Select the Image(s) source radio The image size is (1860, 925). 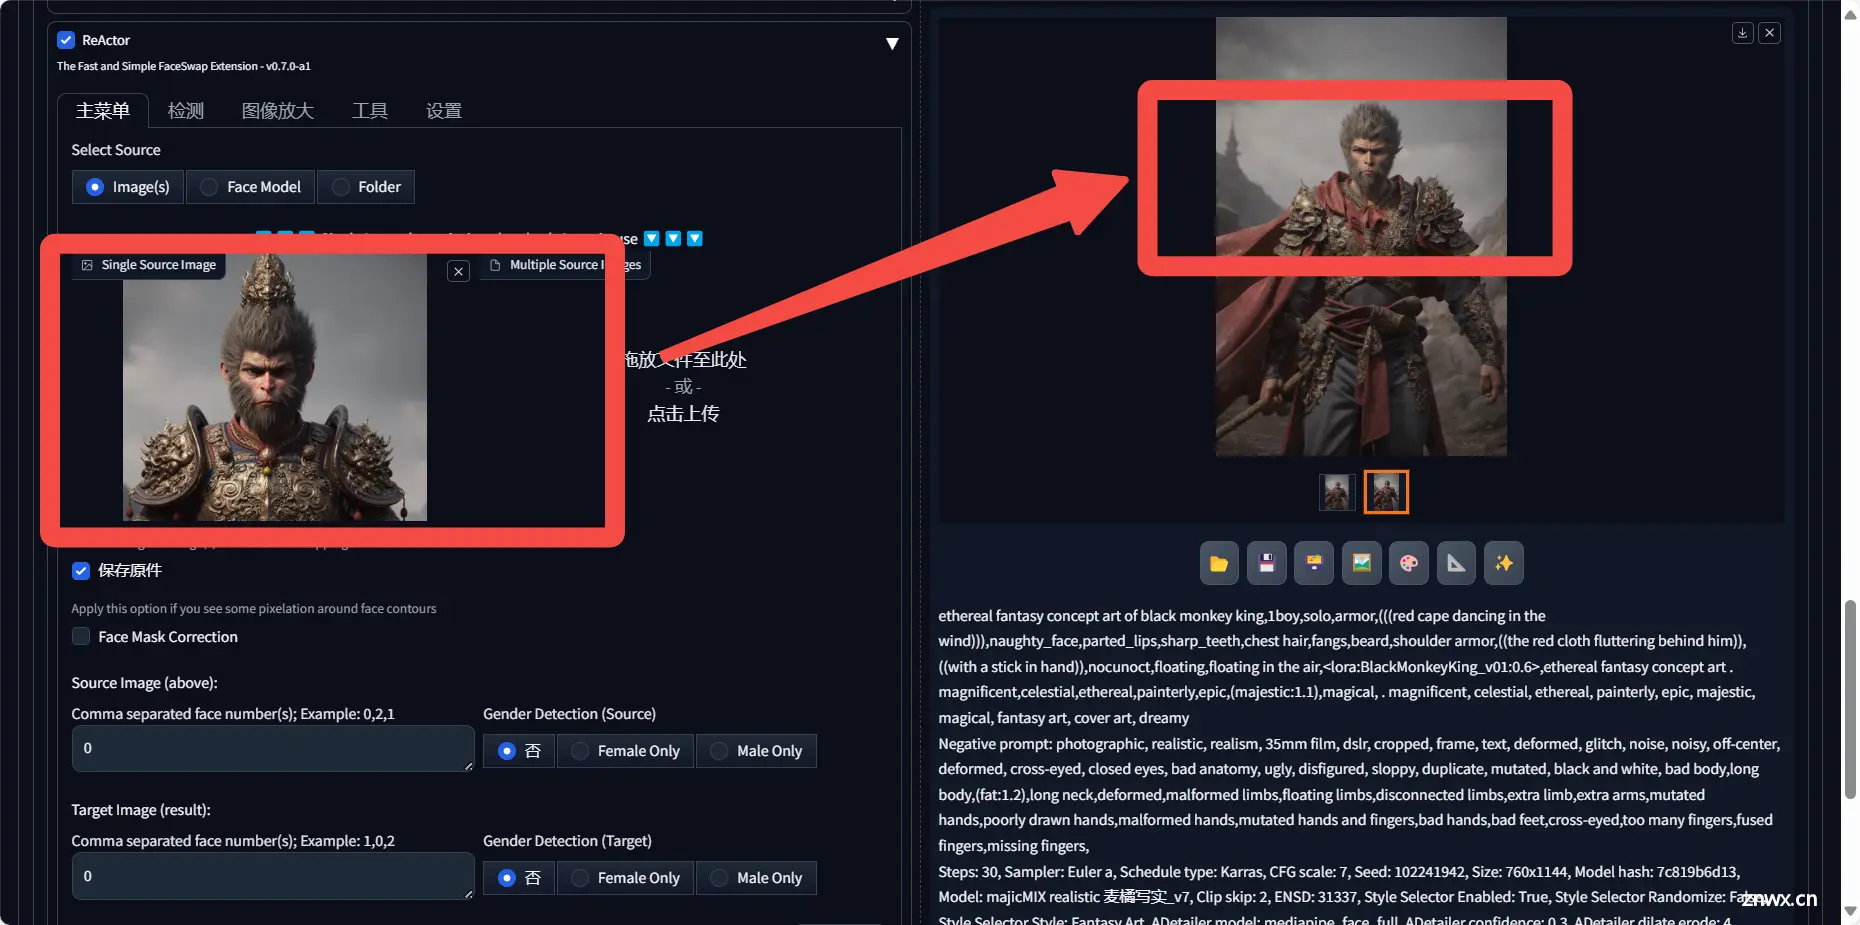click(x=127, y=187)
